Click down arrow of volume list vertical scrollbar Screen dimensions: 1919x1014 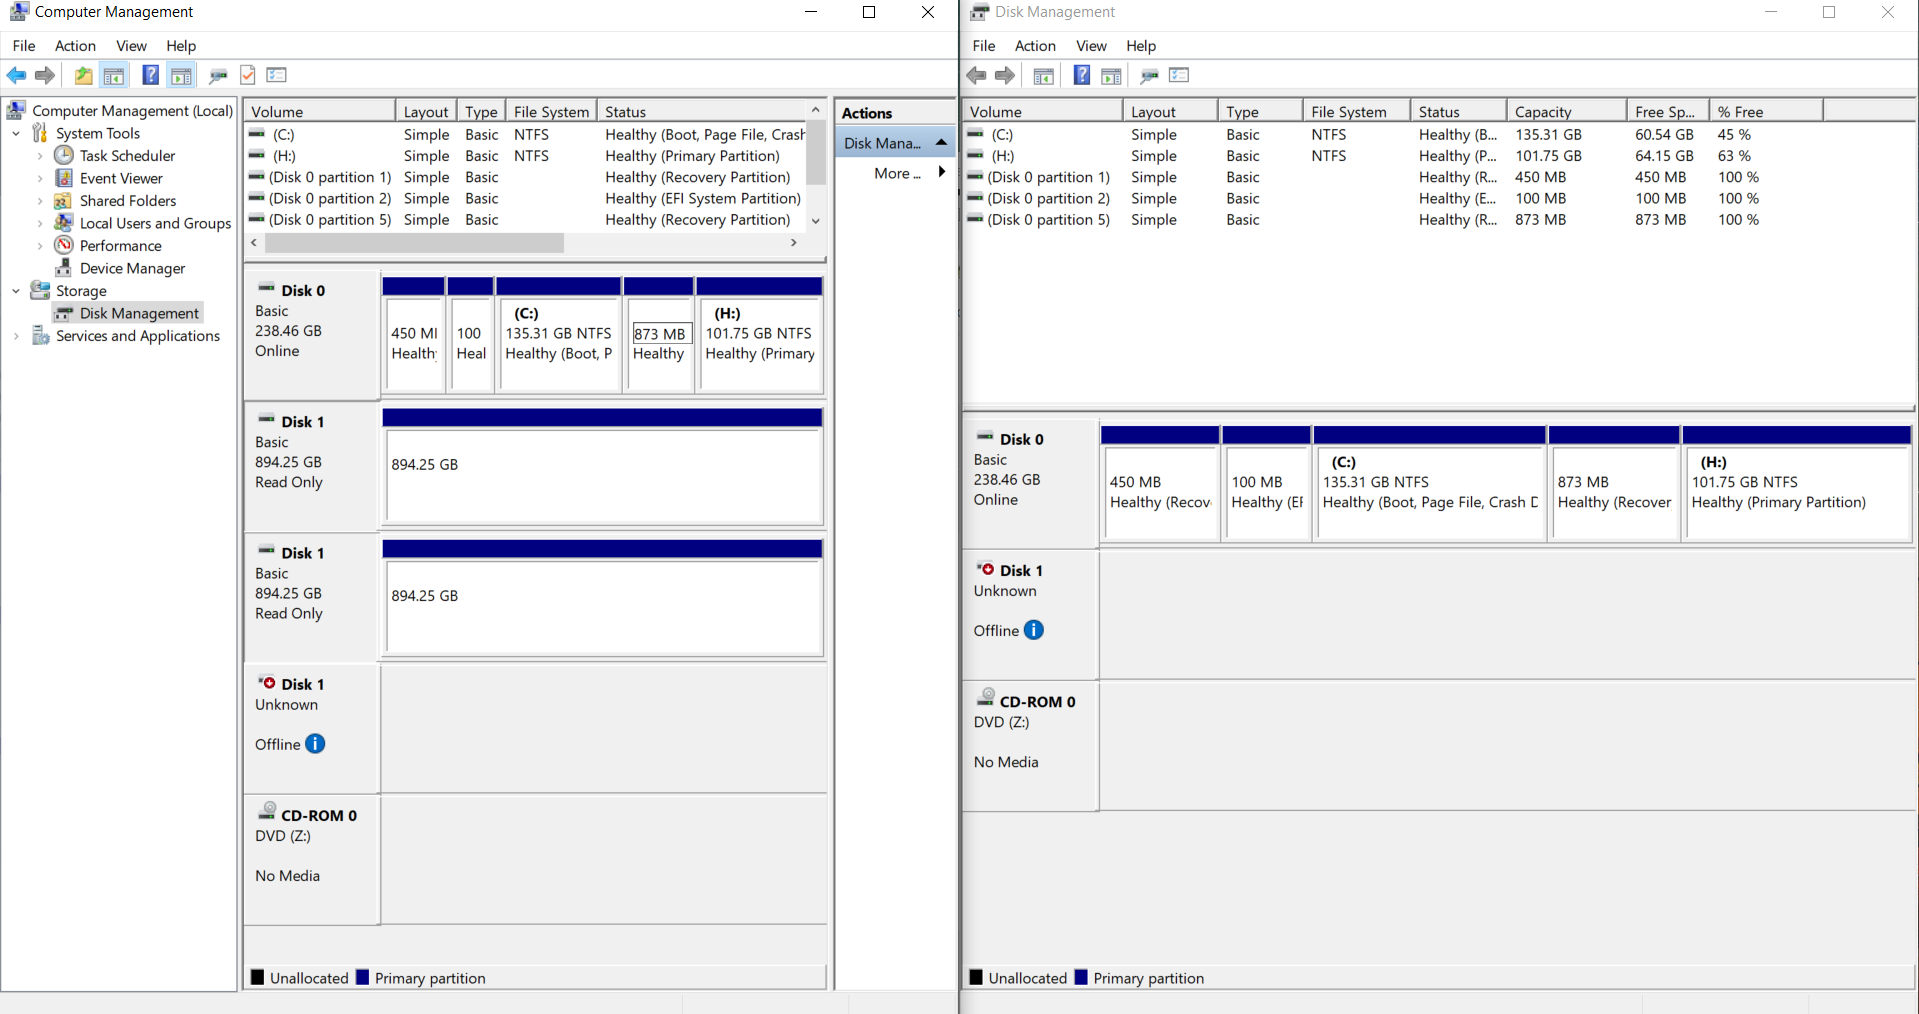(816, 221)
